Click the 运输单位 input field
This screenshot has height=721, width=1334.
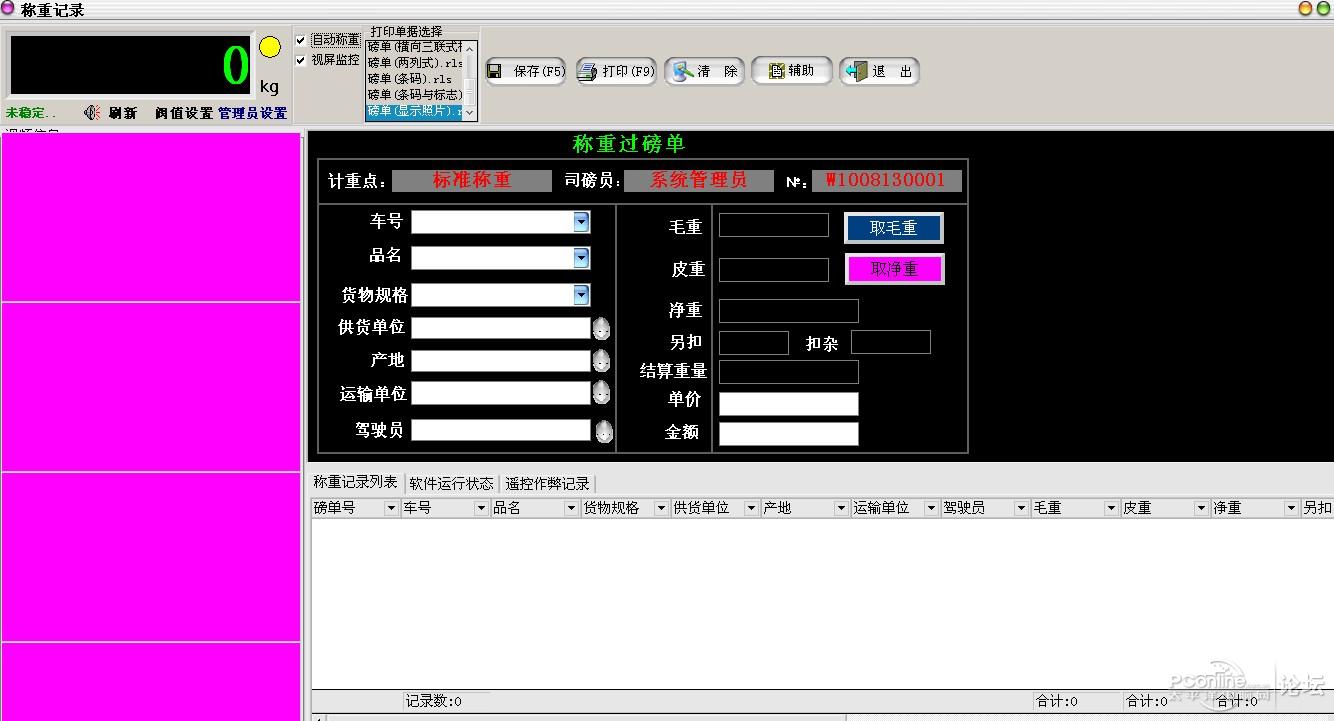pyautogui.click(x=501, y=393)
